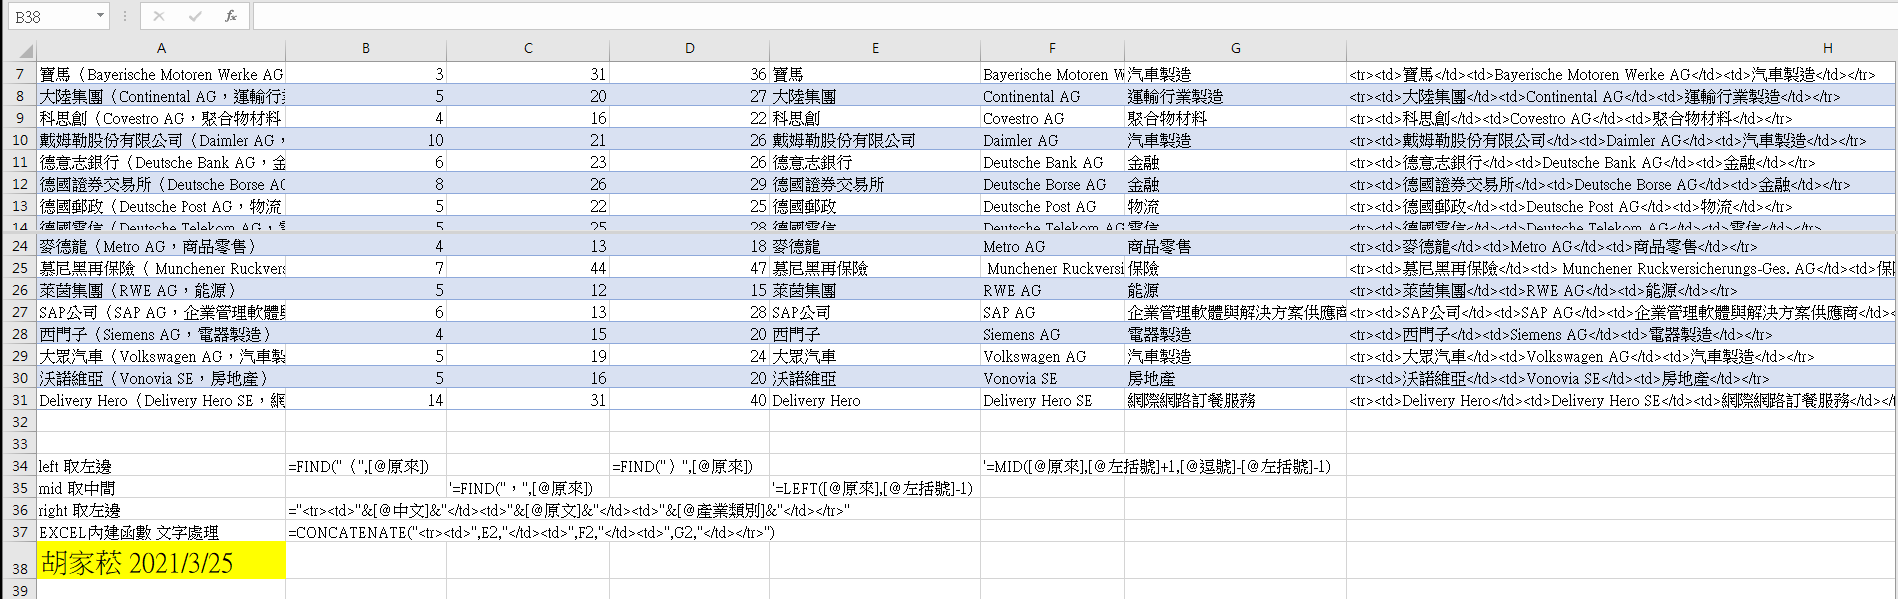
Task: Click the Confirm entry checkmark icon
Action: [195, 16]
